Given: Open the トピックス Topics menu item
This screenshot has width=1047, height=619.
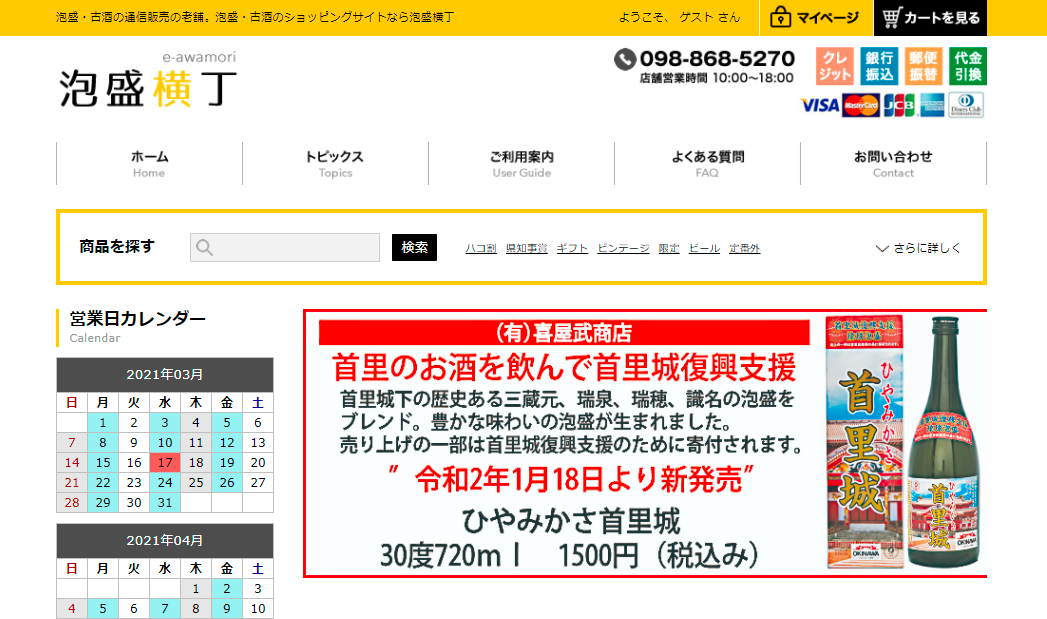Looking at the screenshot, I should coord(335,164).
